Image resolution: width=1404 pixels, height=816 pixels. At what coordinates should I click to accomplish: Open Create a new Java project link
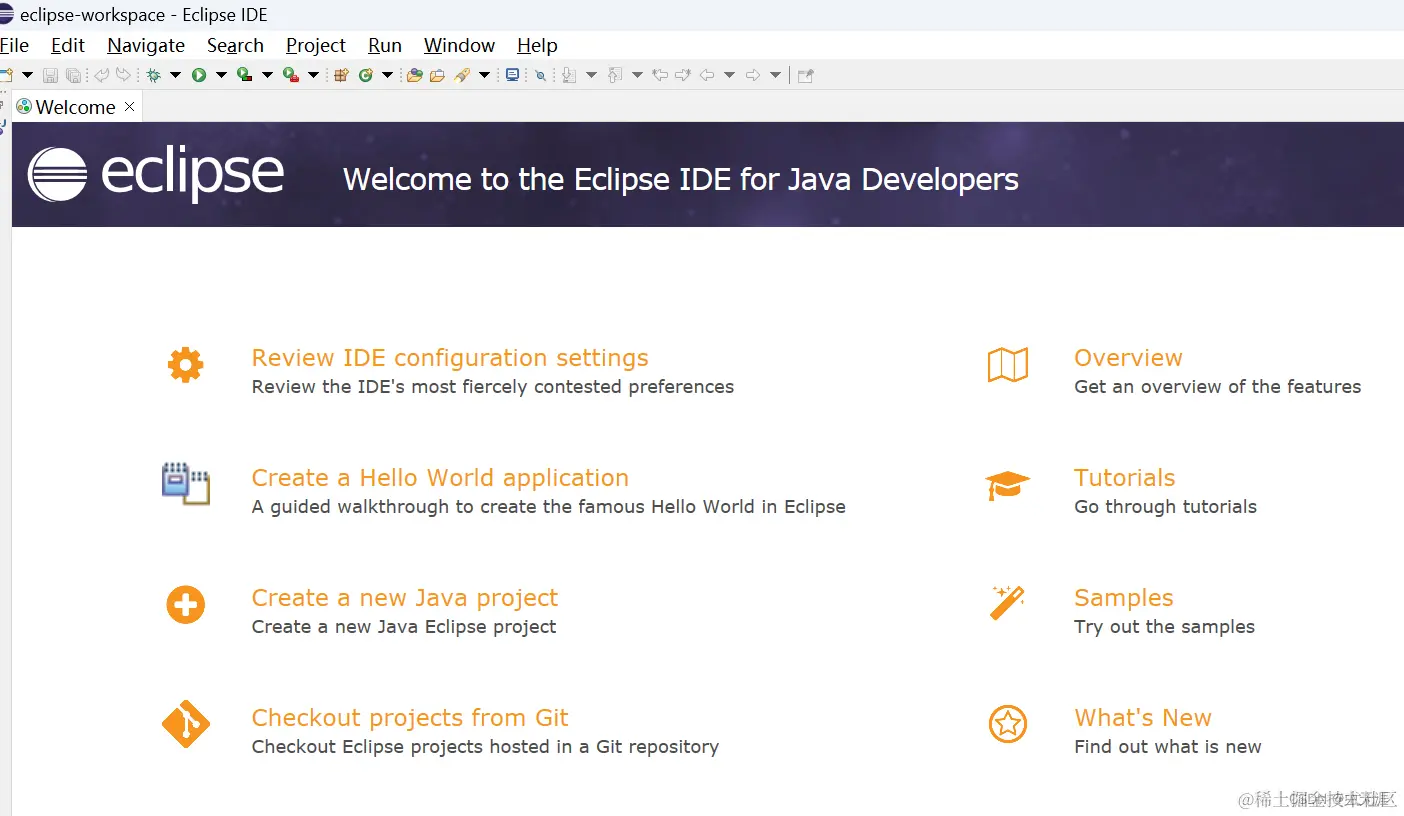405,598
